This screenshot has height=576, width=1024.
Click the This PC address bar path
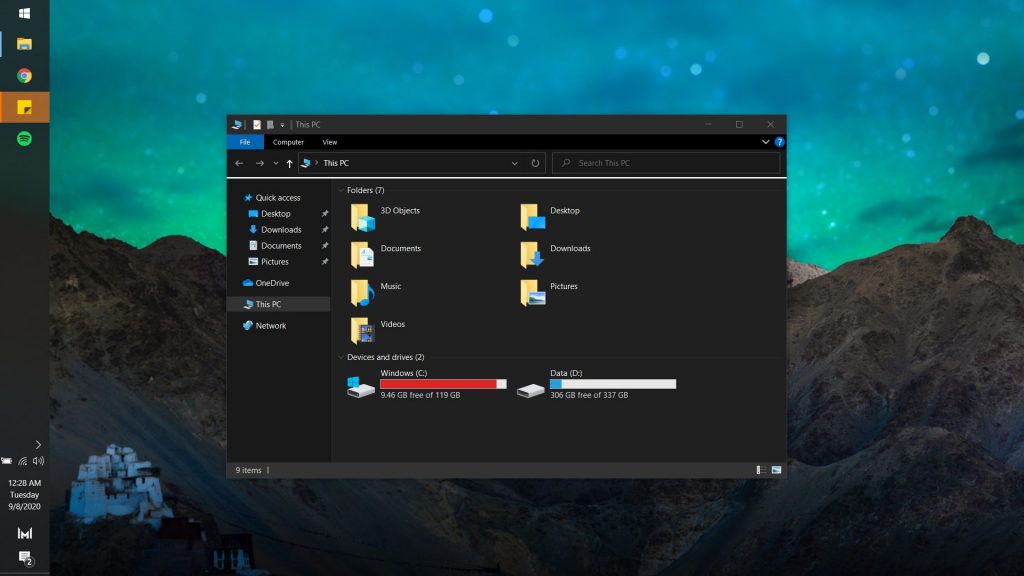336,163
